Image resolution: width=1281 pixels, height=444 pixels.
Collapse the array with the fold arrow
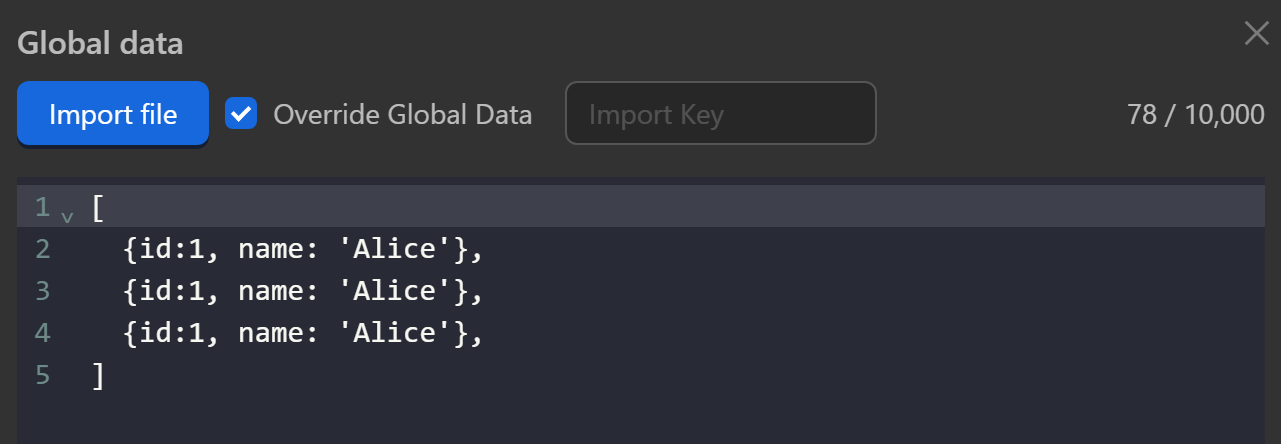(x=67, y=214)
